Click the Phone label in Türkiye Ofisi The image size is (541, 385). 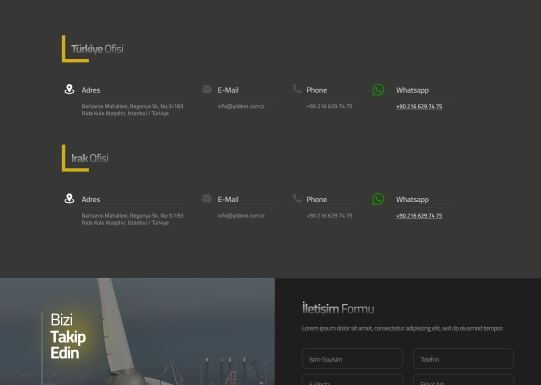(x=317, y=90)
